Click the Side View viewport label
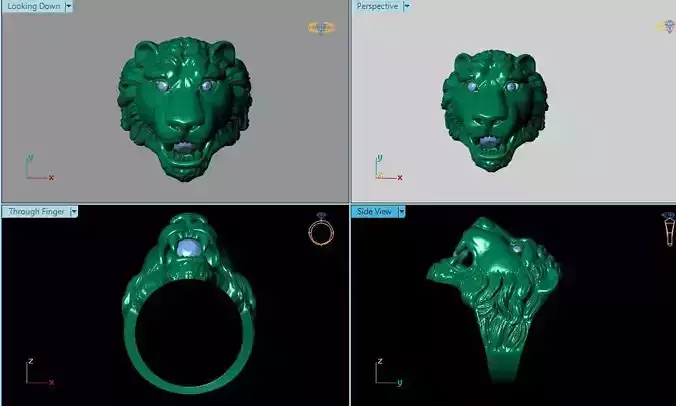This screenshot has width=676, height=406. [x=374, y=212]
